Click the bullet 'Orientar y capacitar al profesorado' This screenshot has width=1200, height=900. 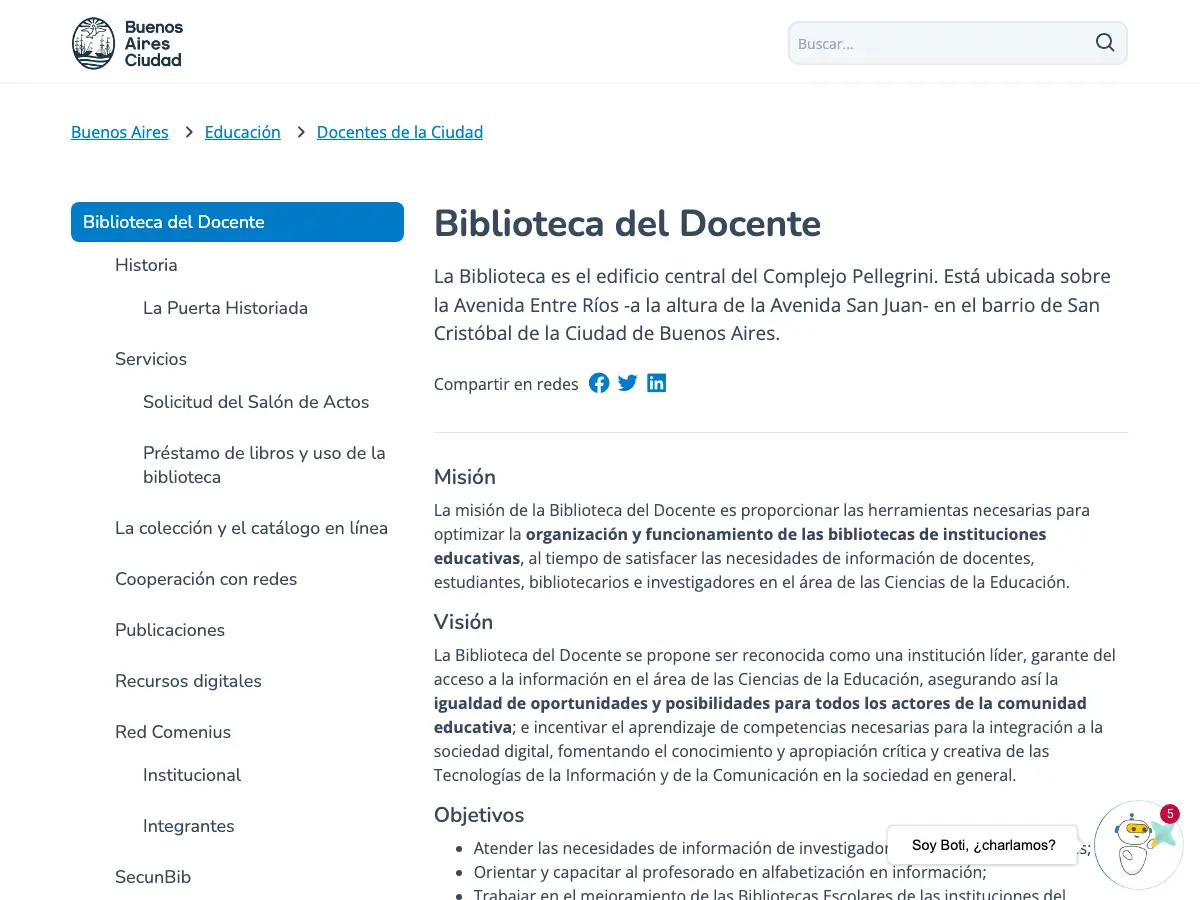730,872
